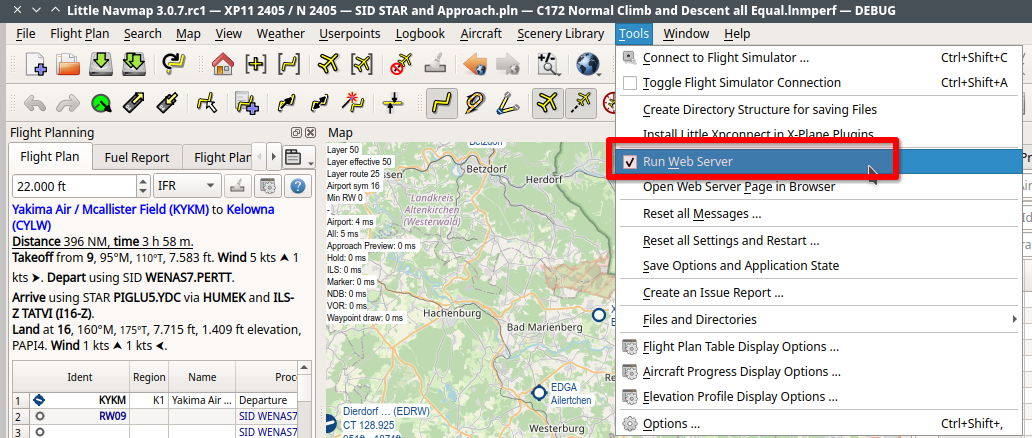Open the File menu
Viewport: 1032px width, 438px height.
[x=26, y=34]
